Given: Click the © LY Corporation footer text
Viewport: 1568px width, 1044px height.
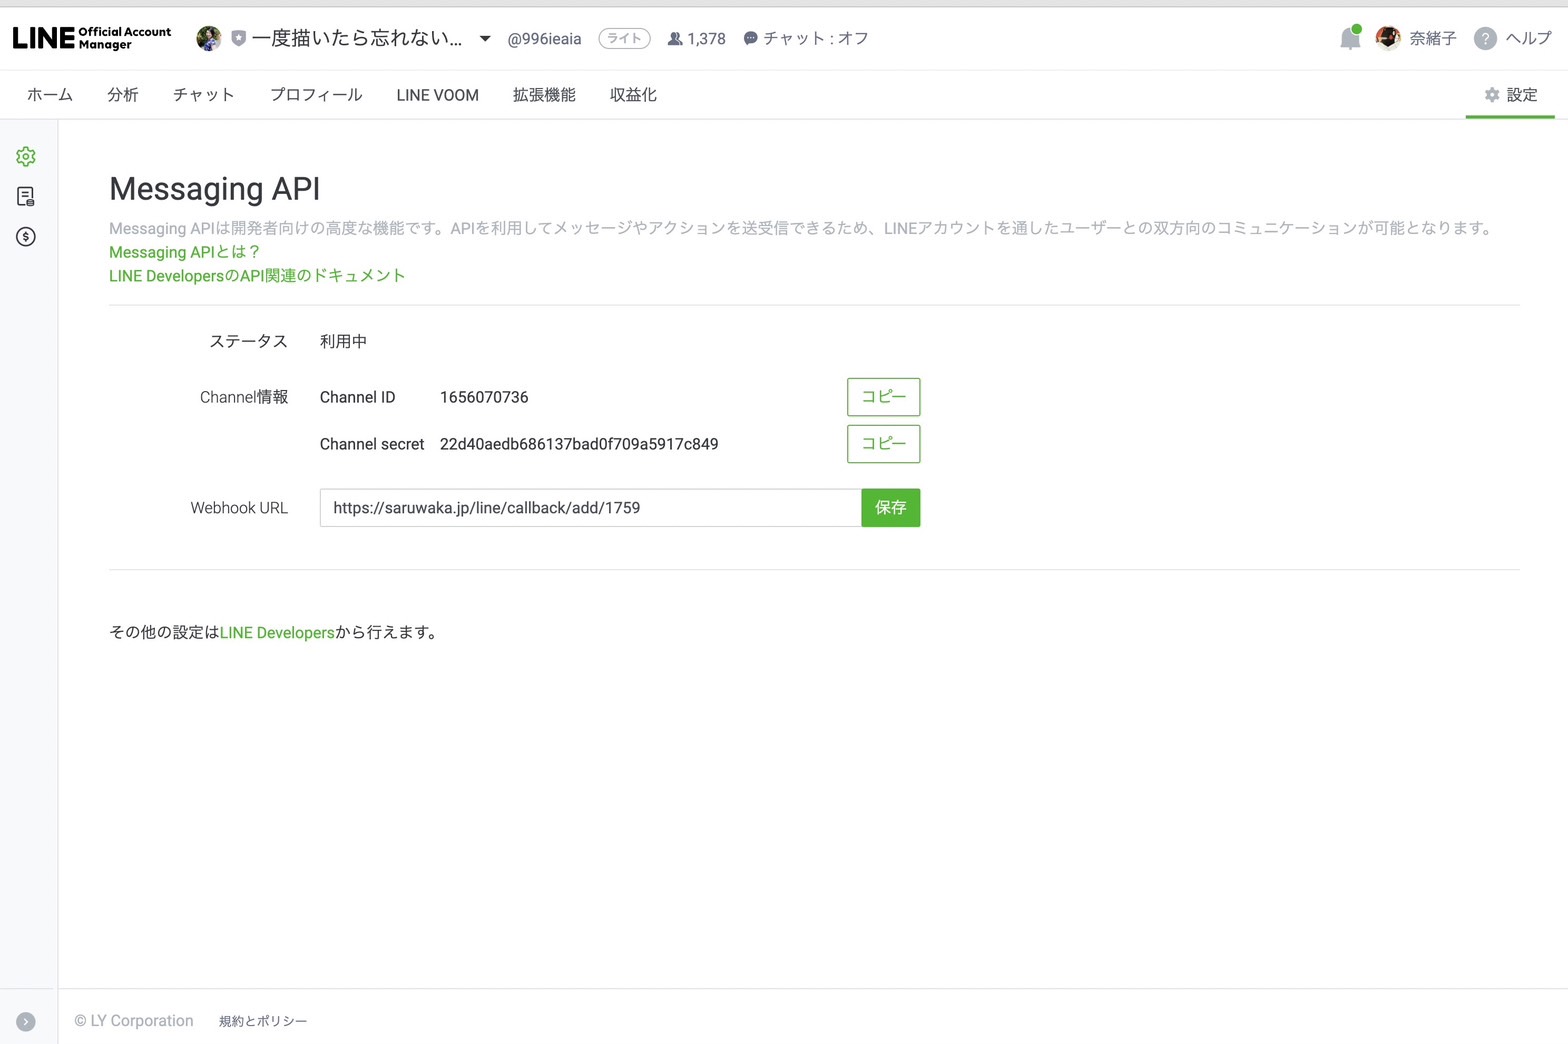Looking at the screenshot, I should click(134, 1021).
